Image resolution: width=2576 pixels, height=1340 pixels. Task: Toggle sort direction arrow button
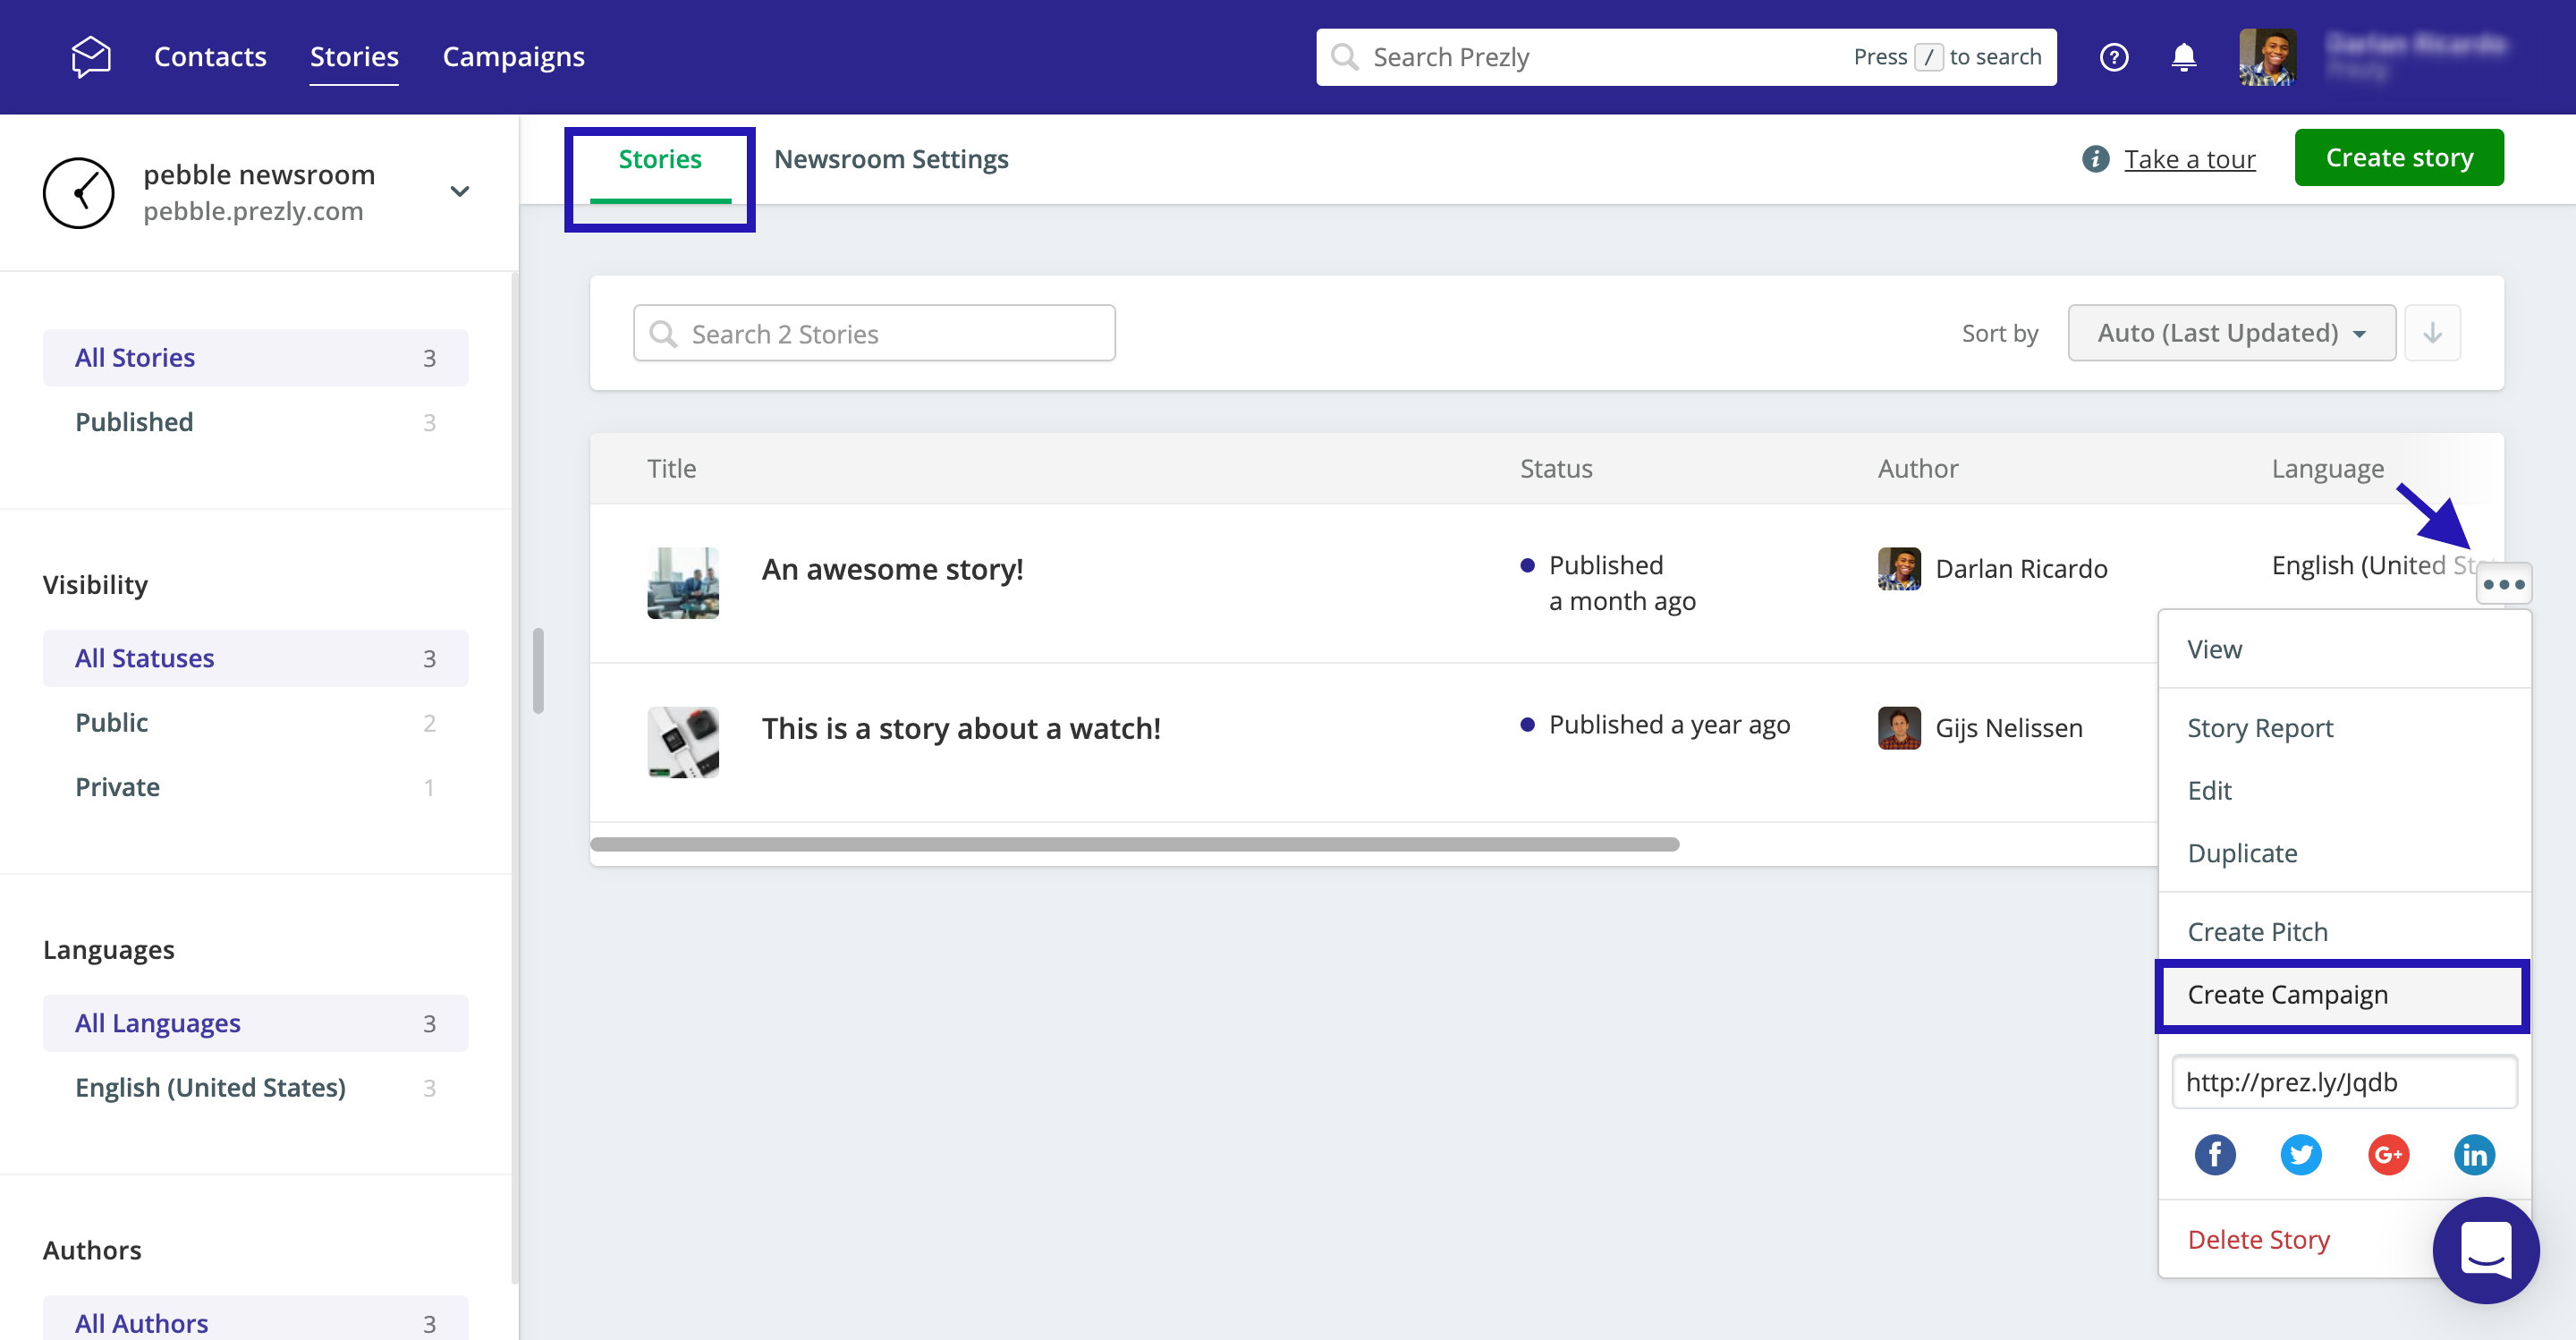point(2432,333)
